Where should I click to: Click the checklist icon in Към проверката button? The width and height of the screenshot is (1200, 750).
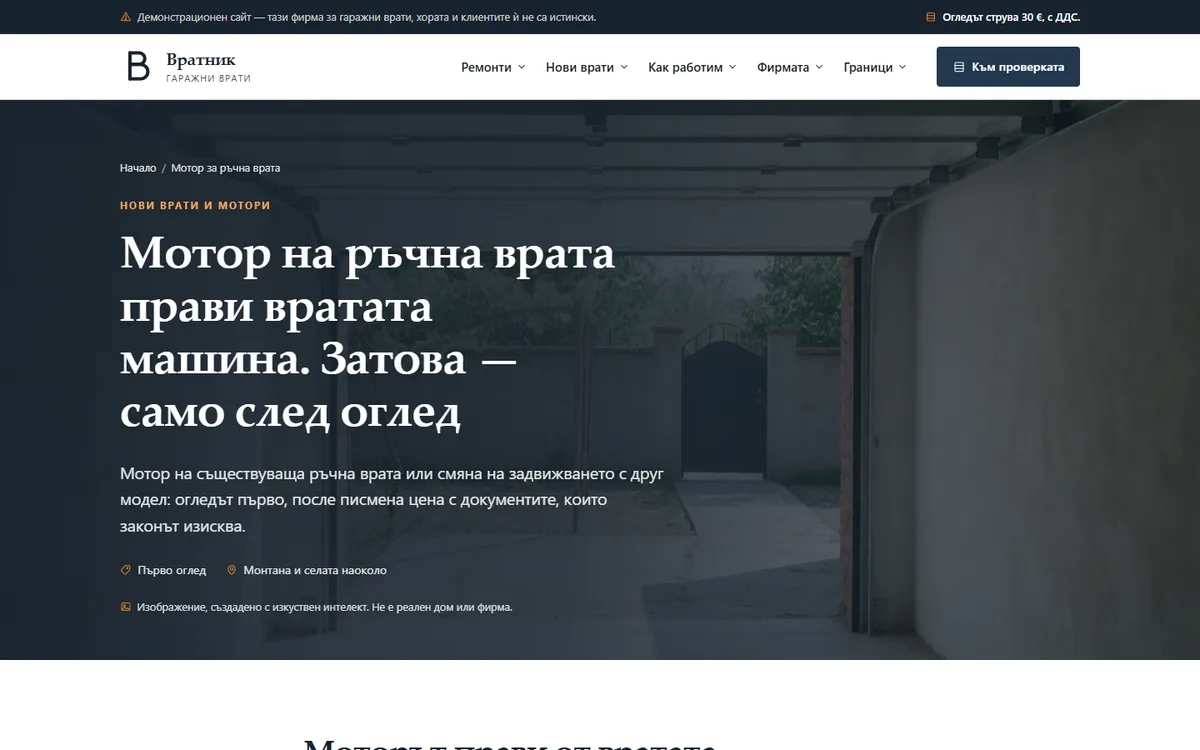point(959,67)
